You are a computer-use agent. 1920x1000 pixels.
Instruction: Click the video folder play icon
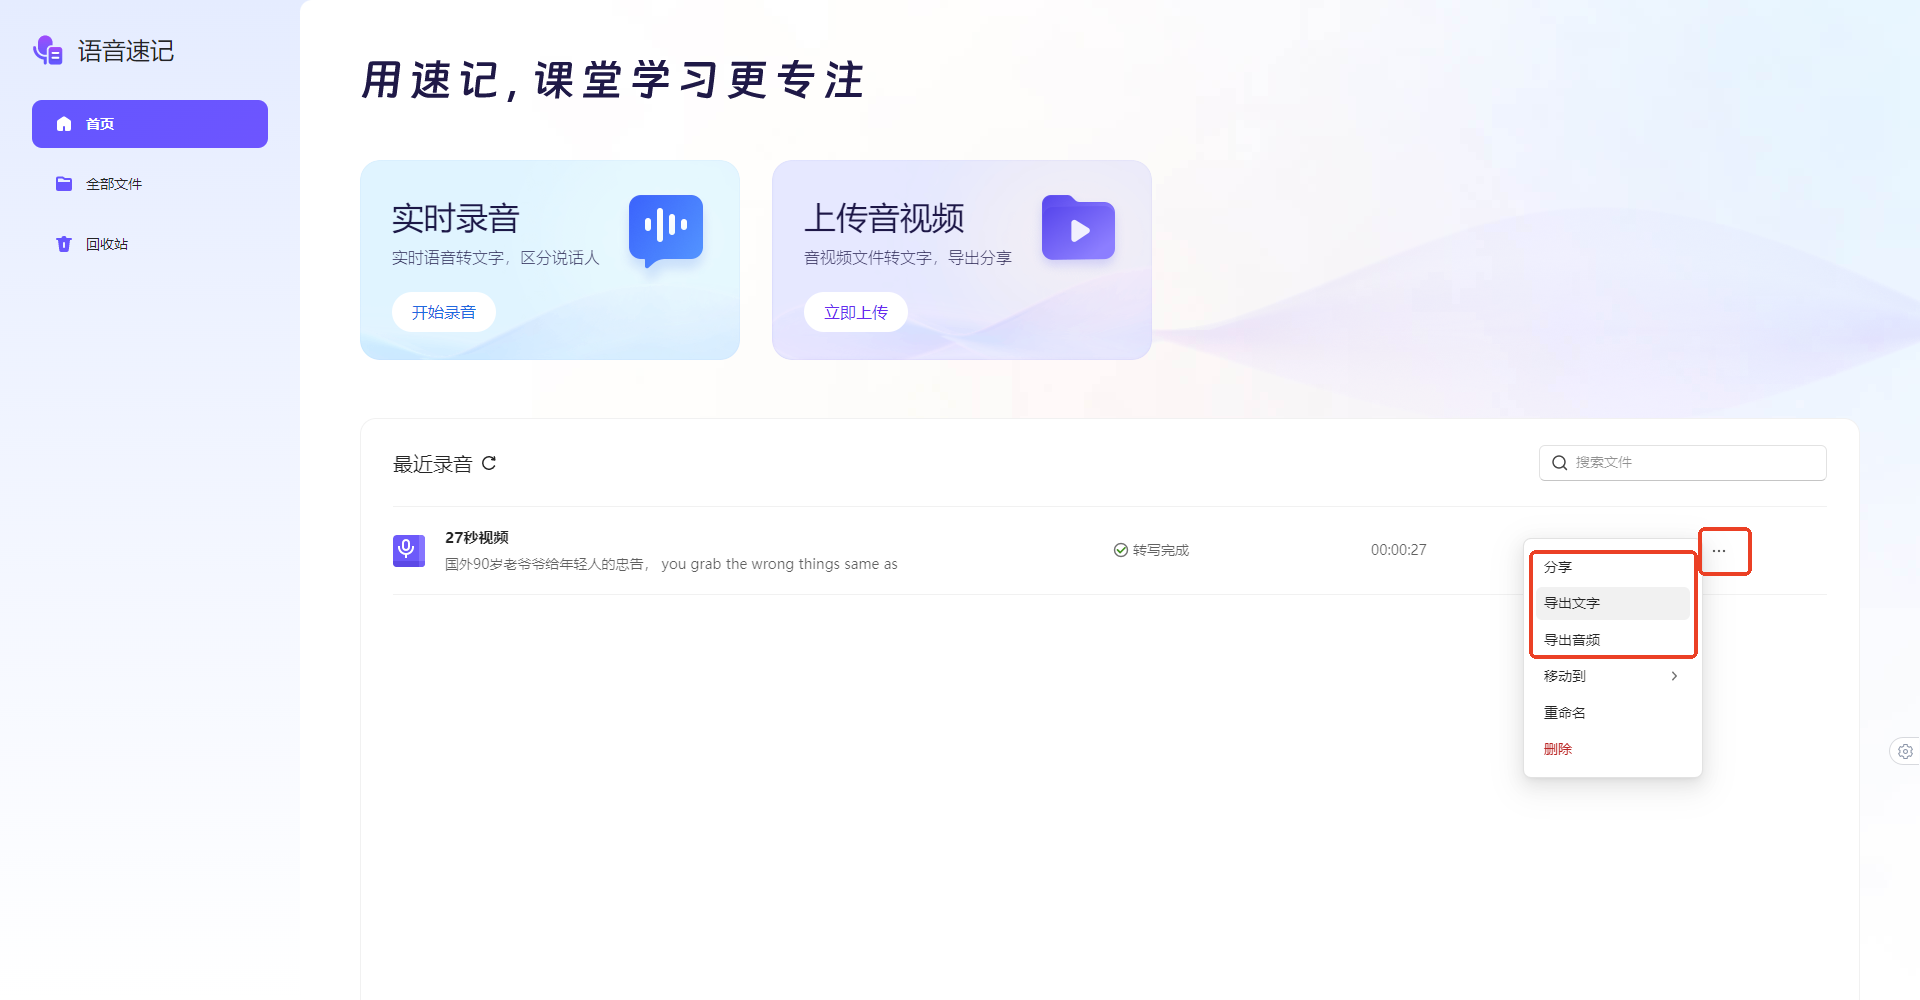tap(1078, 228)
